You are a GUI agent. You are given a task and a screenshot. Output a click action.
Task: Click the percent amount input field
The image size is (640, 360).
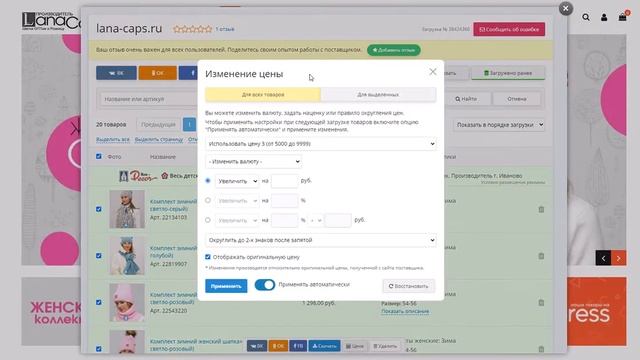284,200
